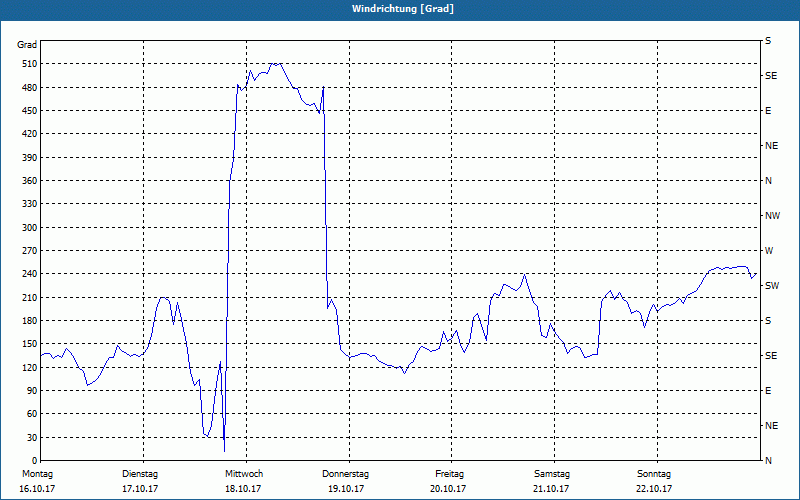The width and height of the screenshot is (800, 500).
Task: Pick the '330' y-axis value
Action: (x=31, y=204)
